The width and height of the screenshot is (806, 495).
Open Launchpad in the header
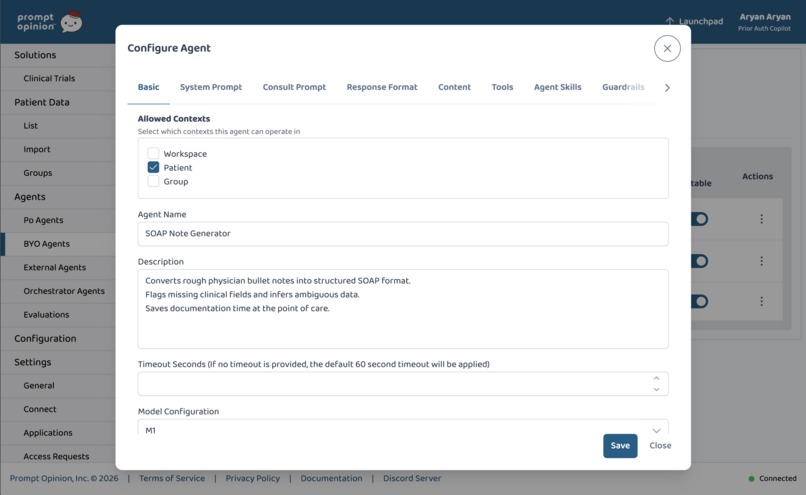tap(694, 21)
